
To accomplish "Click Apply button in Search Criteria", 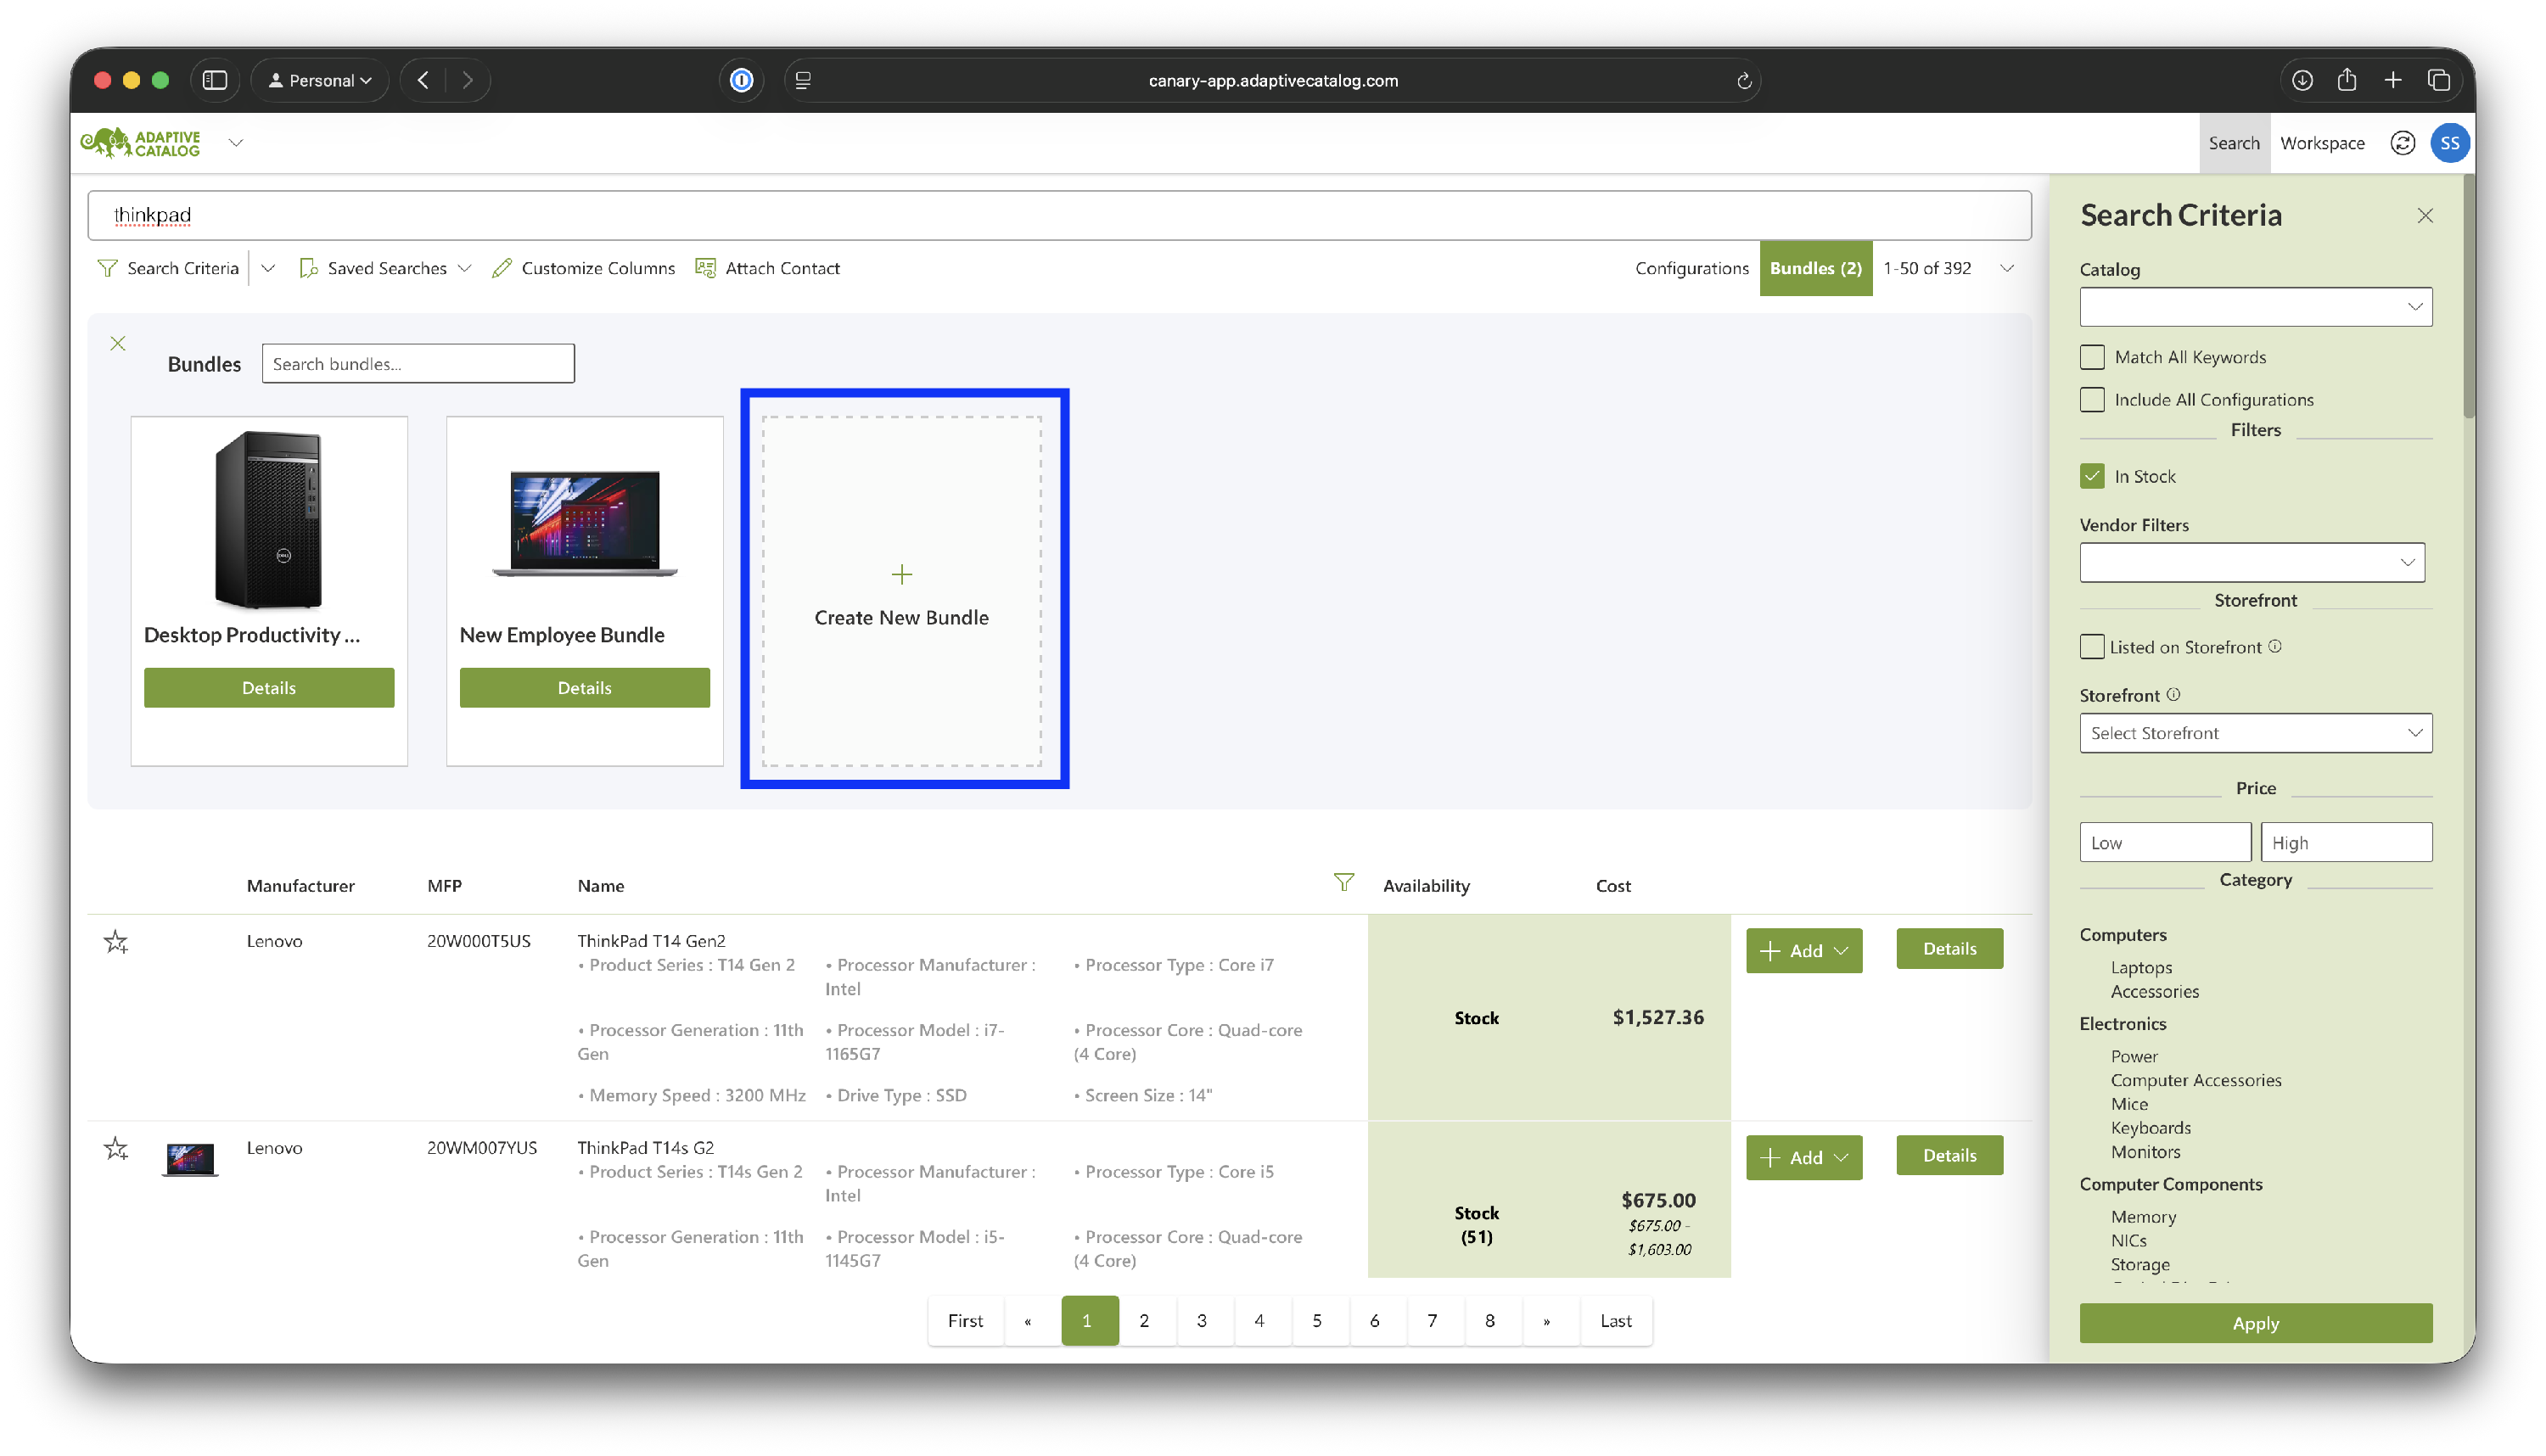I will point(2255,1323).
